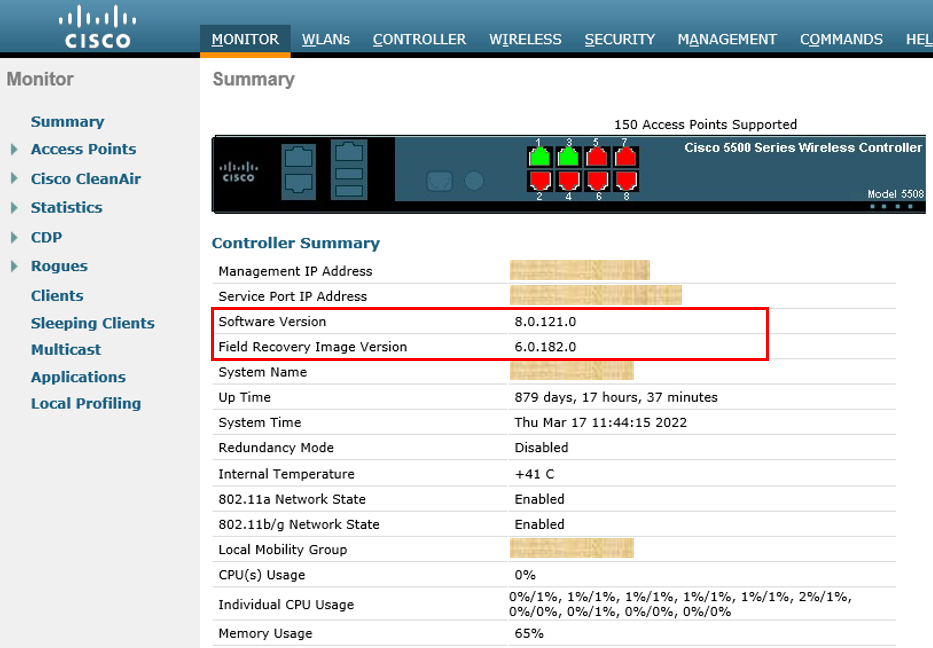Open CDP in sidebar
Screen dimensions: 933x648
[x=46, y=237]
